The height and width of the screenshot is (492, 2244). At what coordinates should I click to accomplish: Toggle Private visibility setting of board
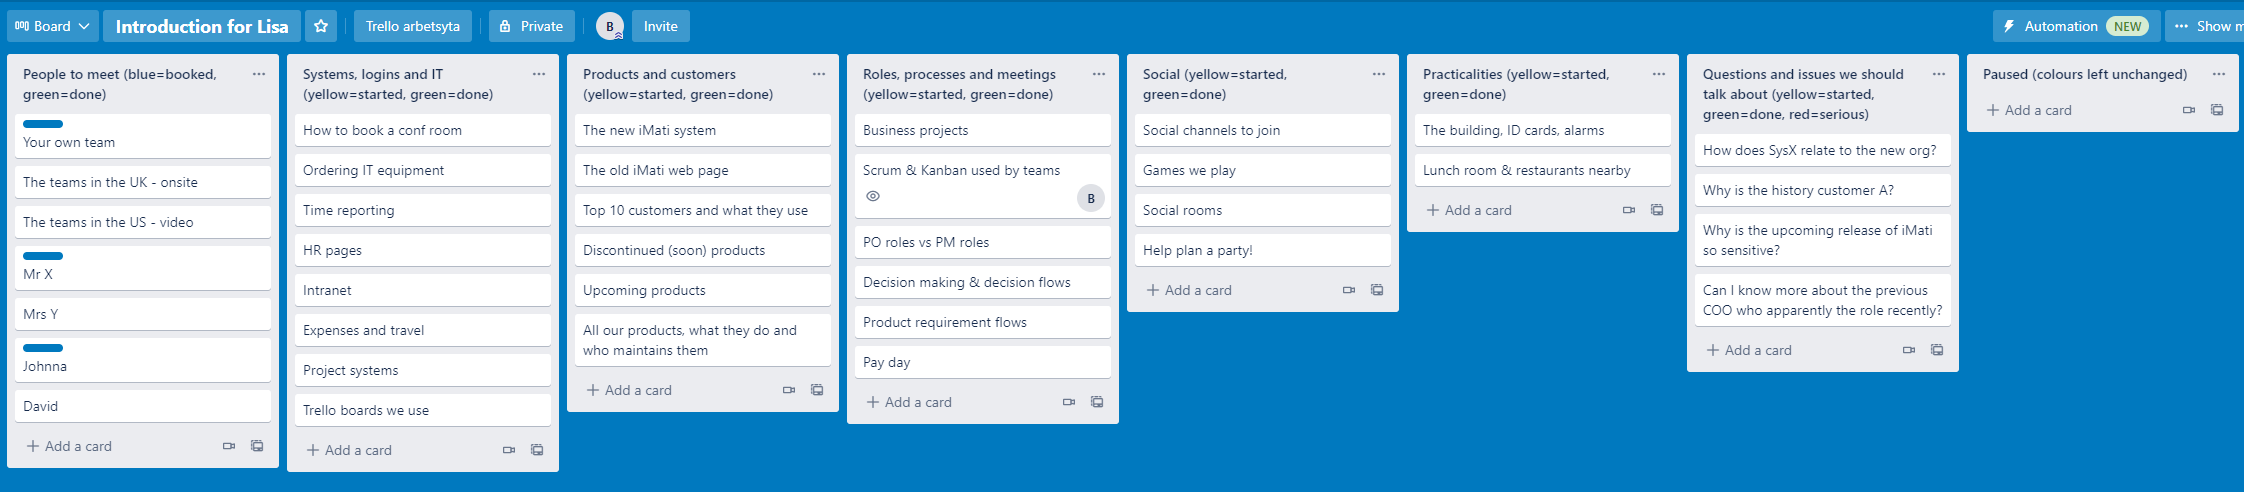tap(532, 26)
